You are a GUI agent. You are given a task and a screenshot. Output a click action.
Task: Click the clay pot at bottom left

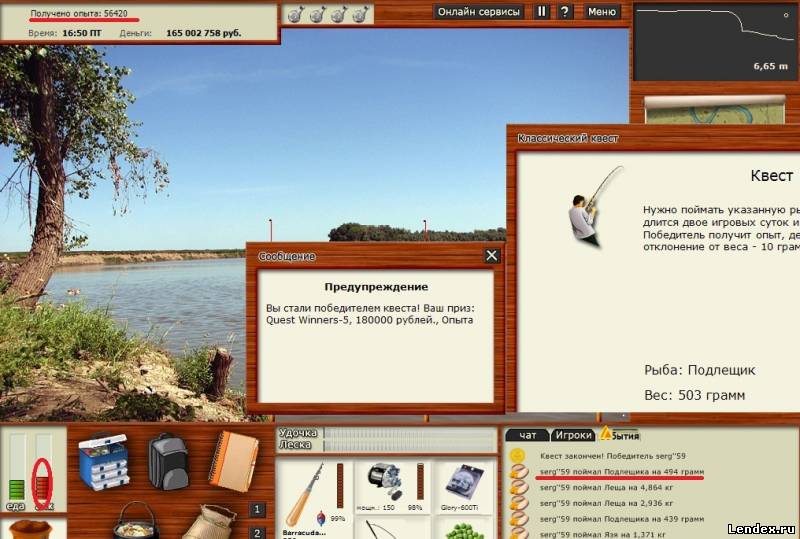click(x=30, y=529)
